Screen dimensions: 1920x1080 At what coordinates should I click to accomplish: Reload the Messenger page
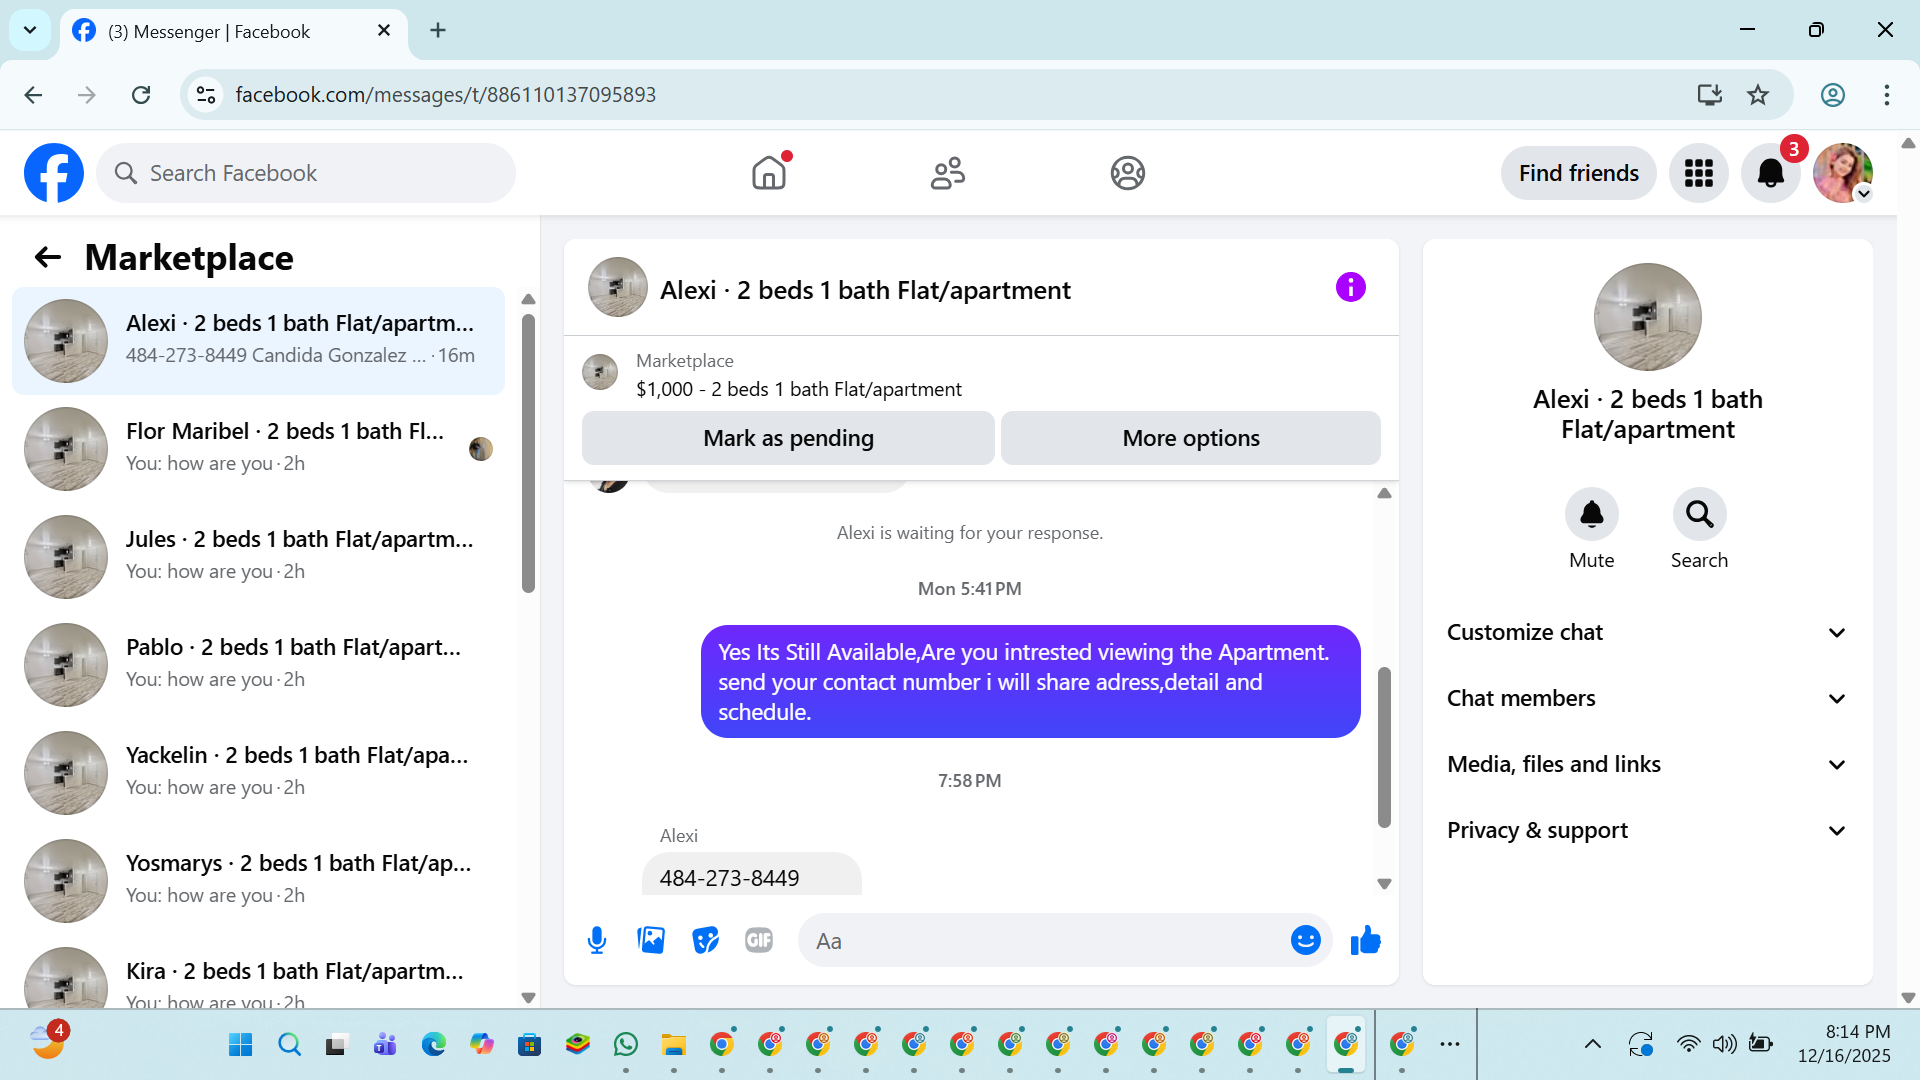pyautogui.click(x=141, y=95)
